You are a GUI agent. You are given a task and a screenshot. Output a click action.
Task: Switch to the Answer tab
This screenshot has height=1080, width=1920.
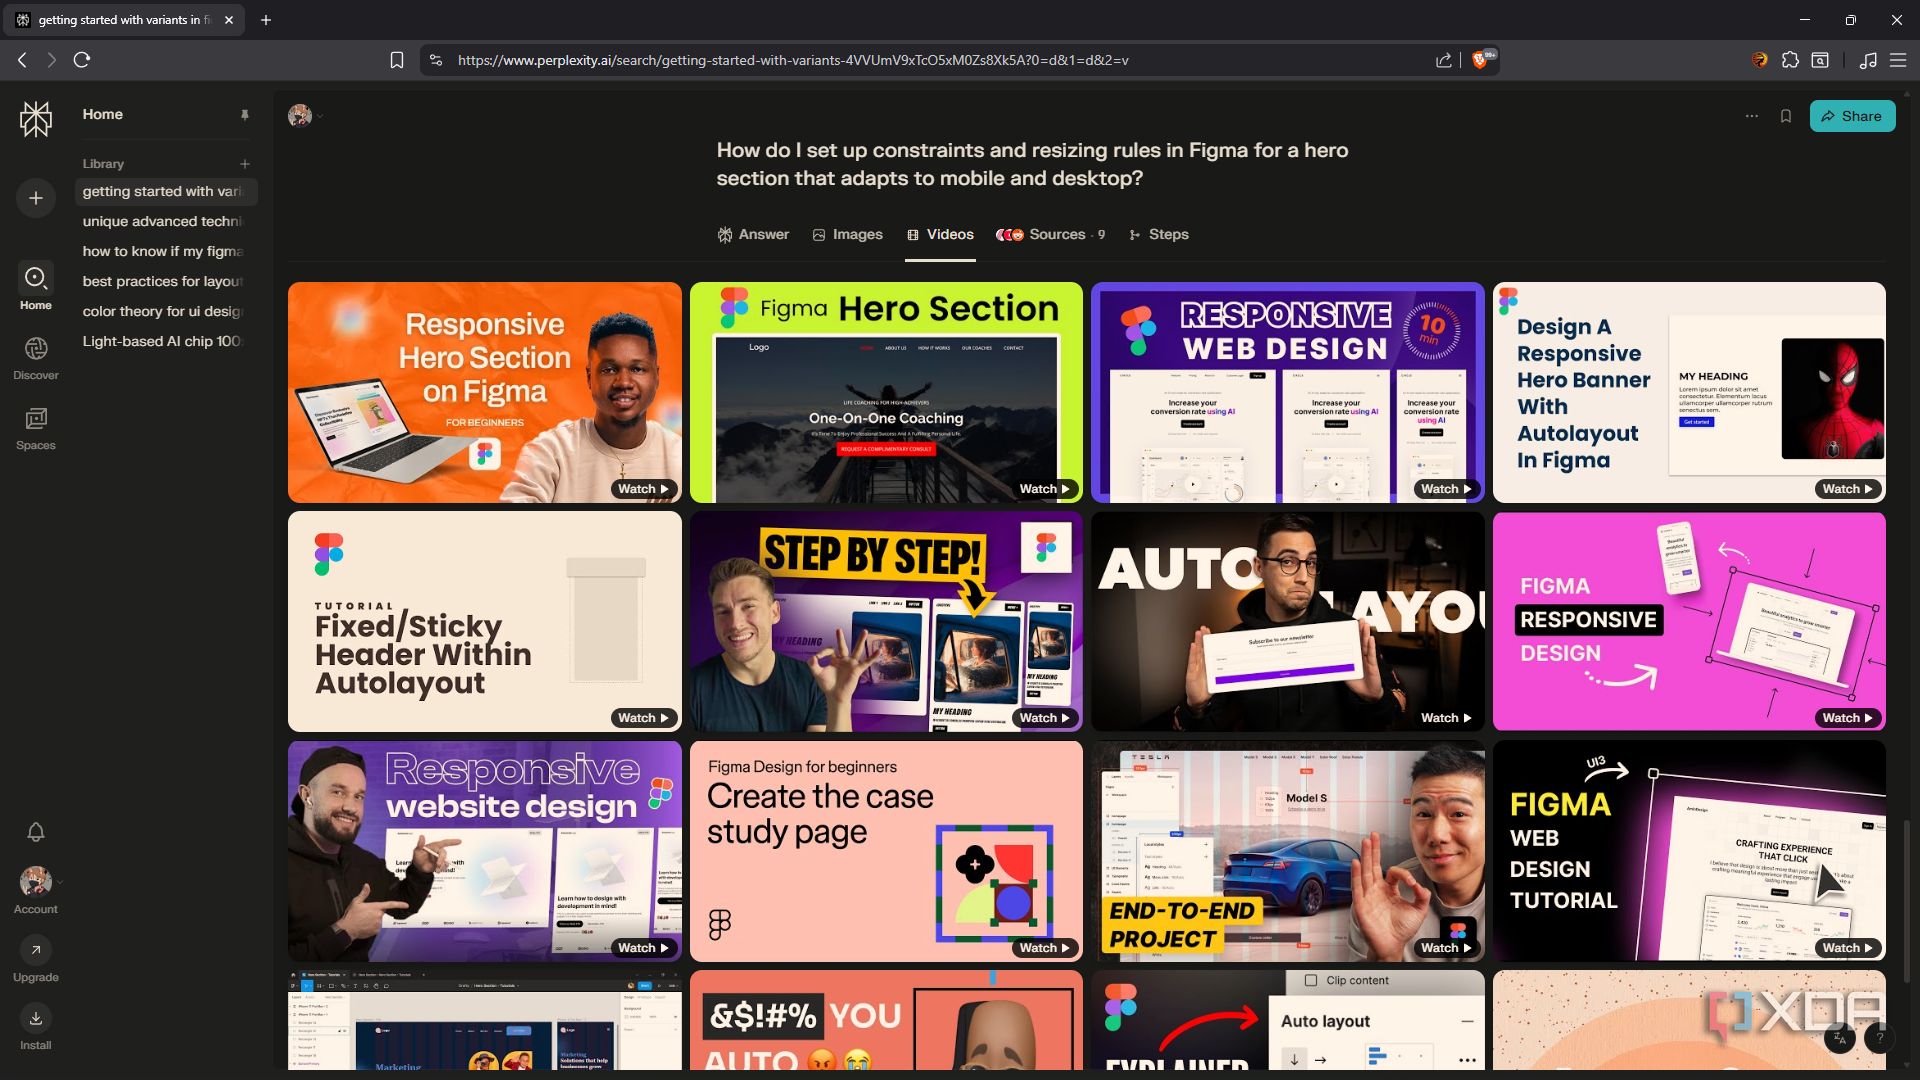tap(753, 234)
